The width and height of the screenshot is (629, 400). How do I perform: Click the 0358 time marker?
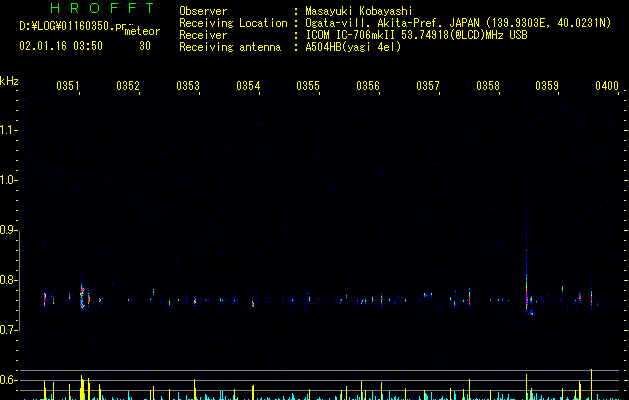pos(488,86)
